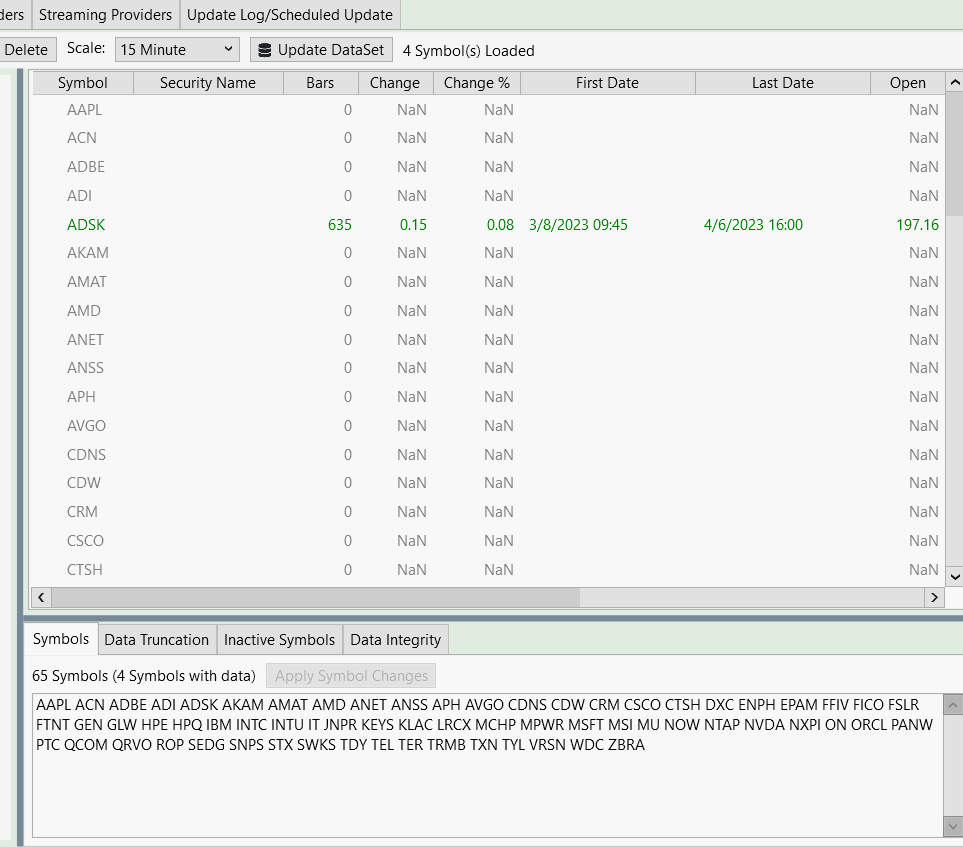Open the Scale 15 Minute dropdown
This screenshot has width=963, height=847.
point(177,49)
